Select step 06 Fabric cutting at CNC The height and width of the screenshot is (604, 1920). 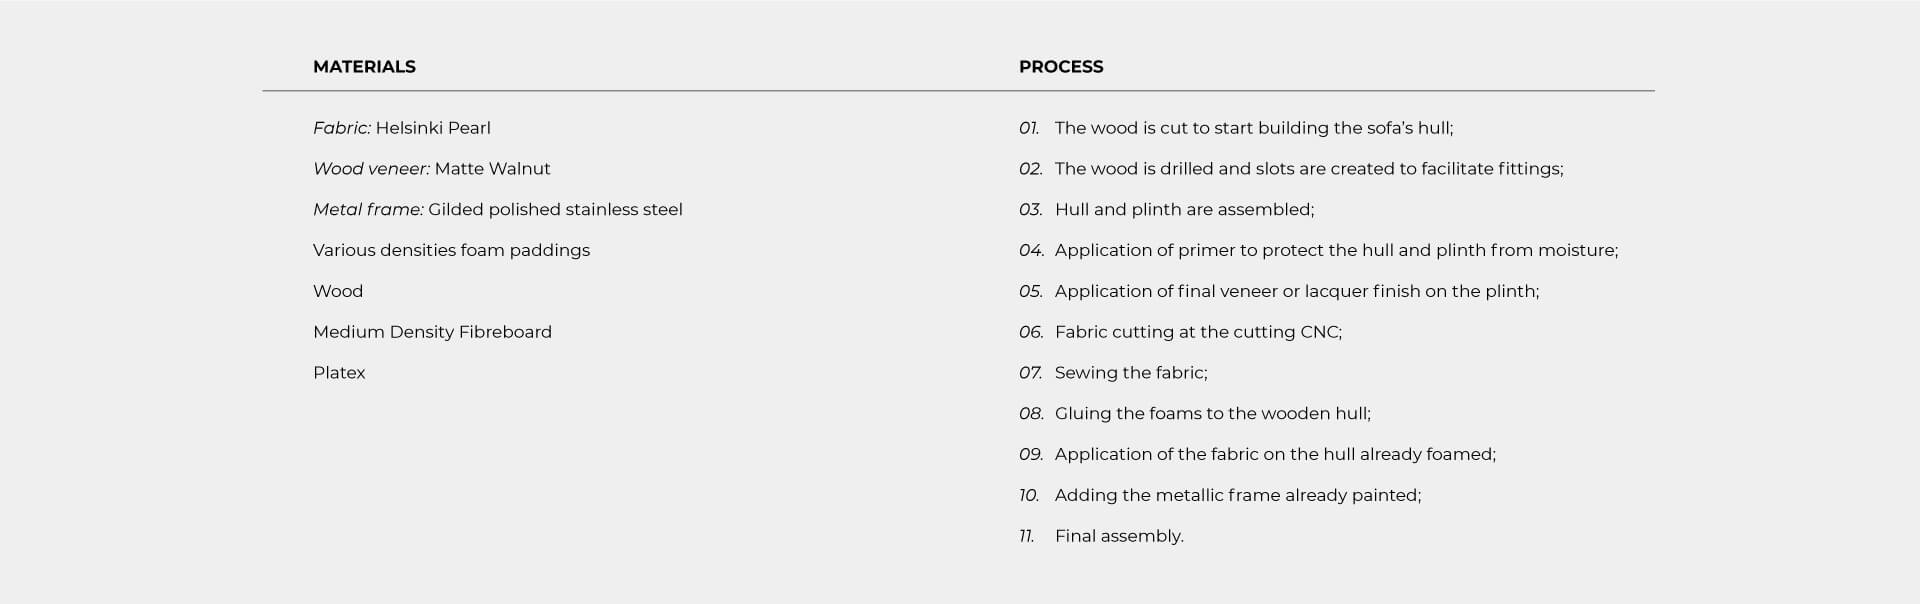tap(1198, 332)
